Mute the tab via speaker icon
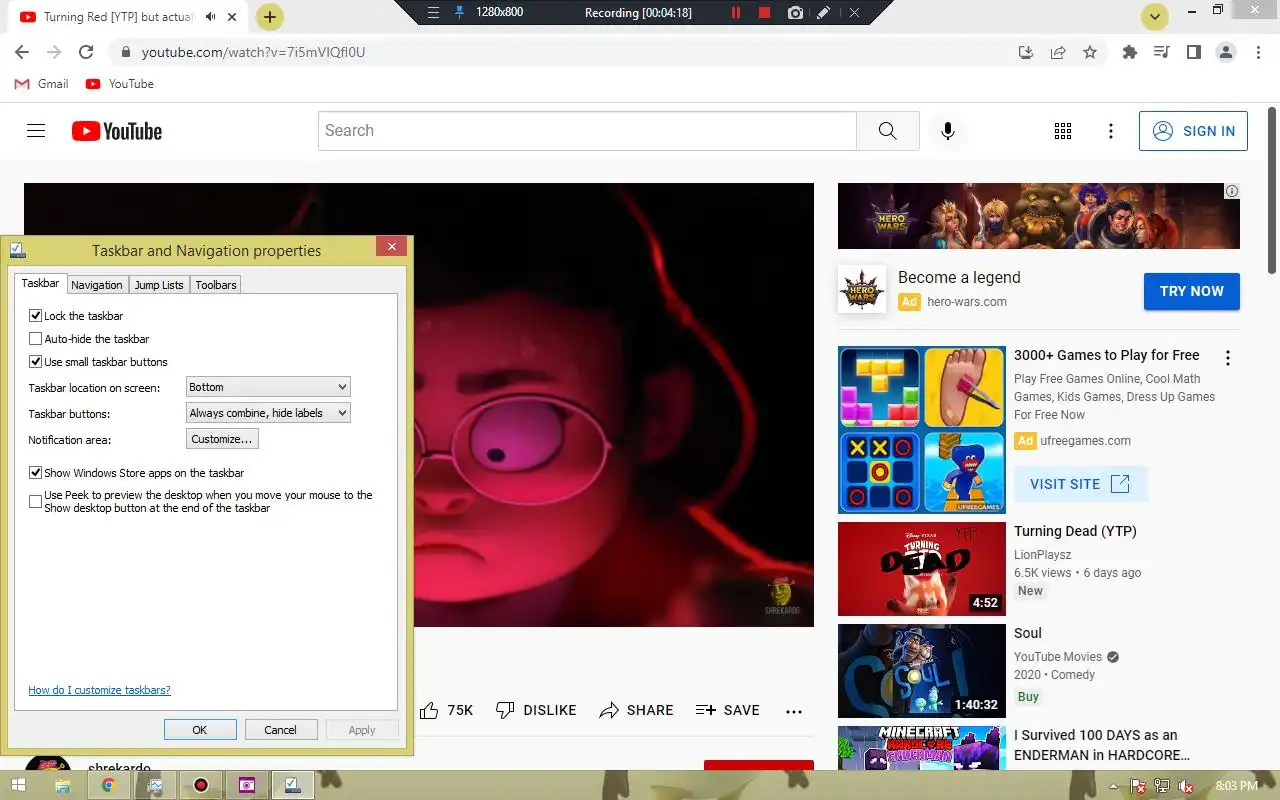 pyautogui.click(x=212, y=17)
